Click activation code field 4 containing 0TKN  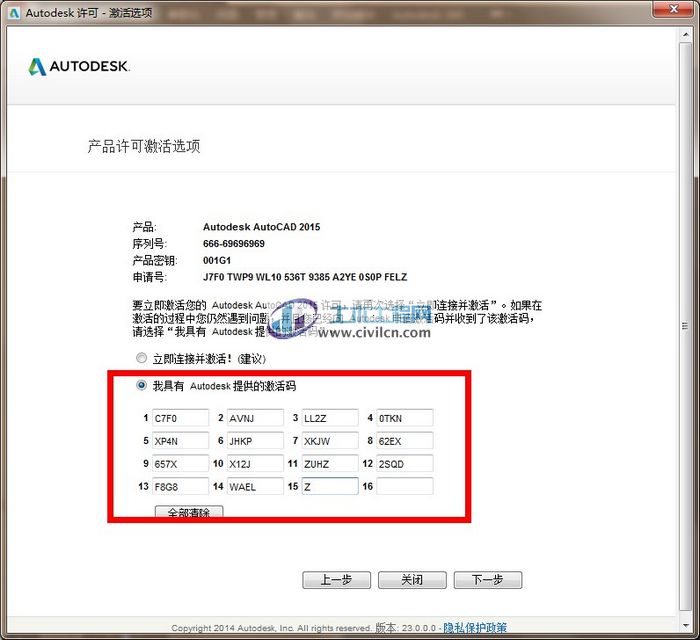[x=405, y=418]
